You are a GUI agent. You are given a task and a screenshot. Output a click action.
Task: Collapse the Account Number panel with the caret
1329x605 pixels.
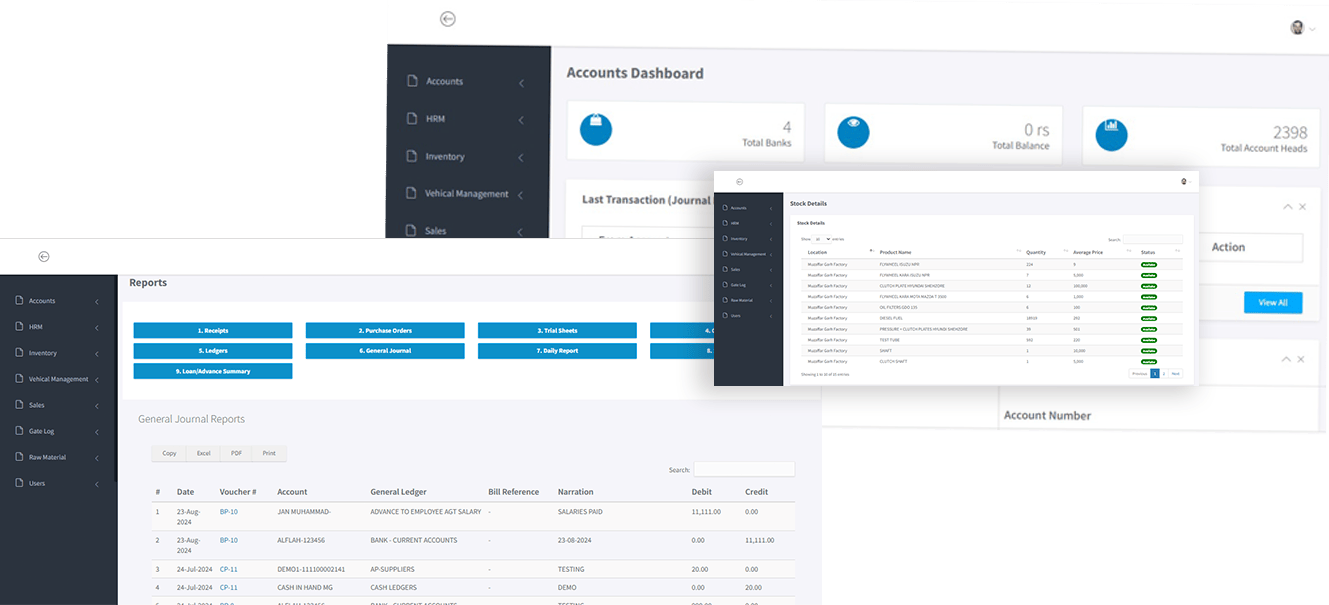click(1288, 358)
